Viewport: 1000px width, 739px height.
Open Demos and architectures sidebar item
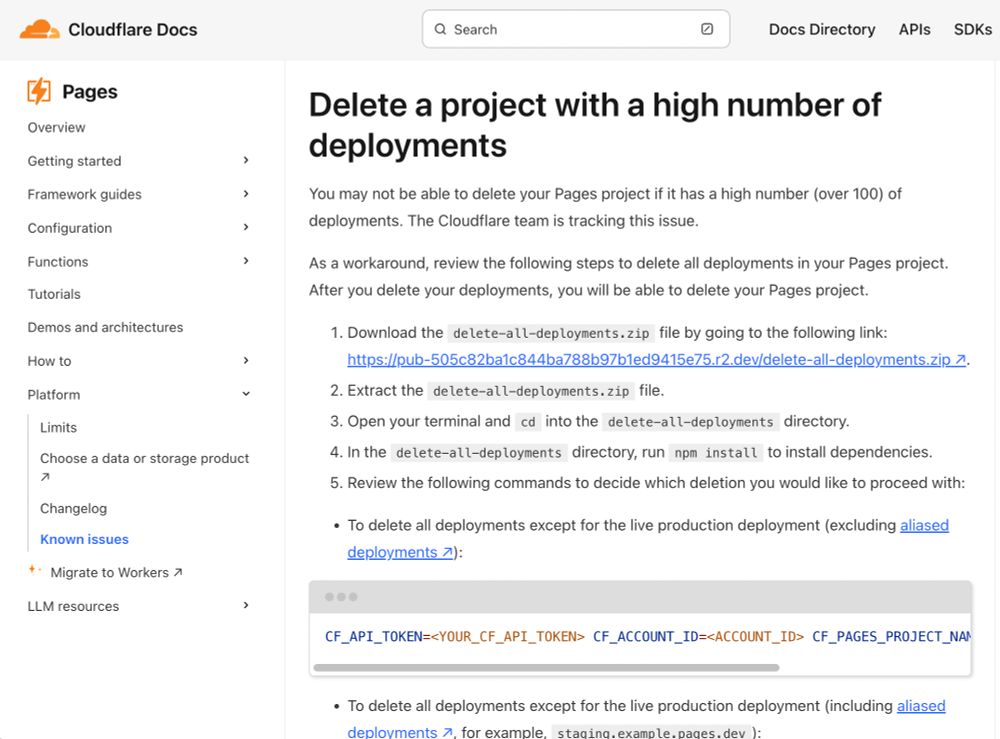click(105, 327)
